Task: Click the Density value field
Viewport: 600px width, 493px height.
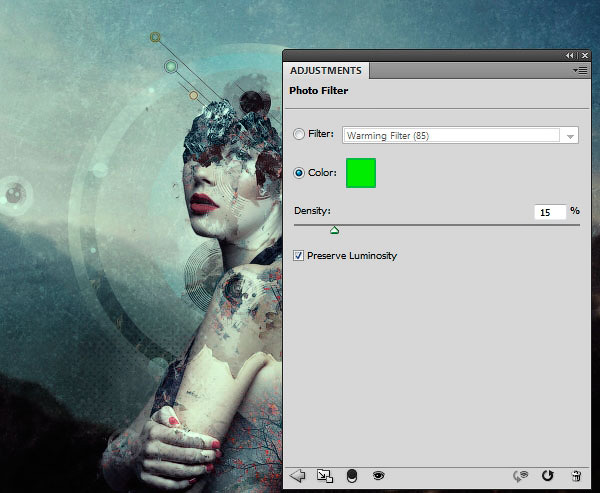Action: click(550, 212)
